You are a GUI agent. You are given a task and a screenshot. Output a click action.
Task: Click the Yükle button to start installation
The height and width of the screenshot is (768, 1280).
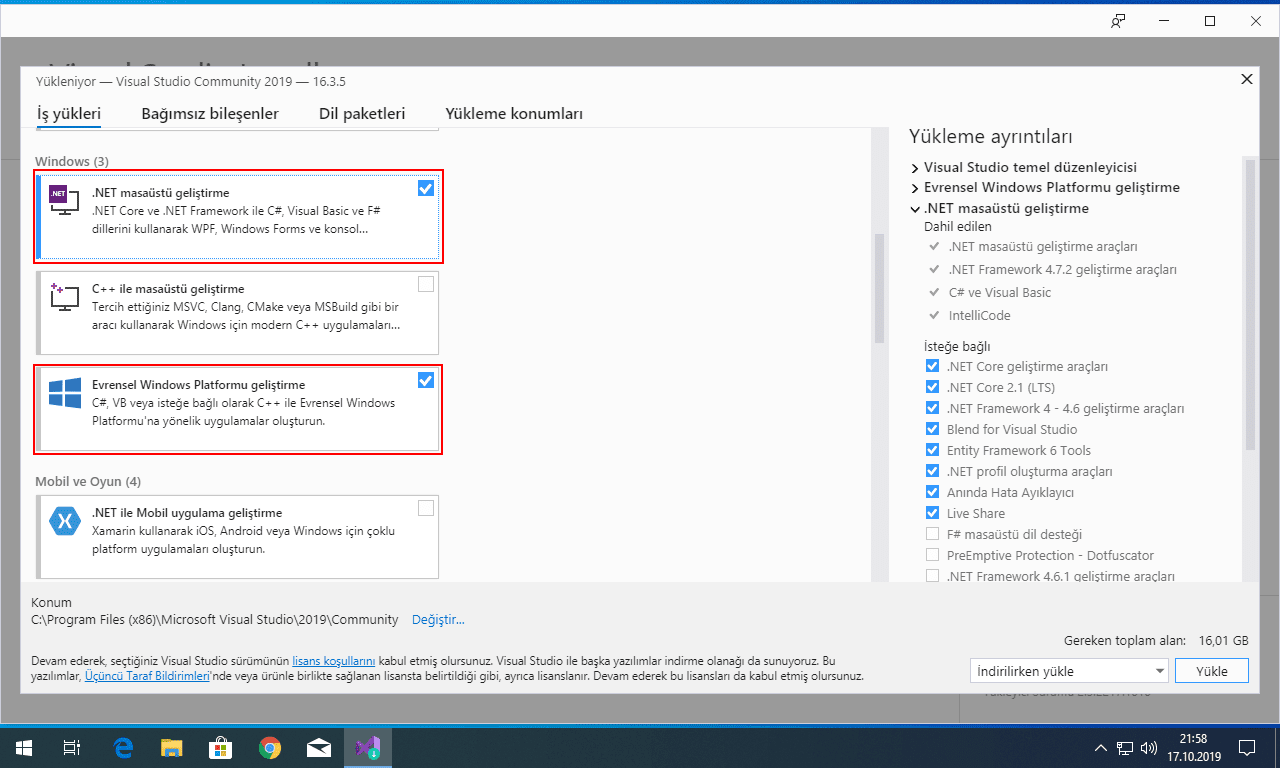[1211, 671]
